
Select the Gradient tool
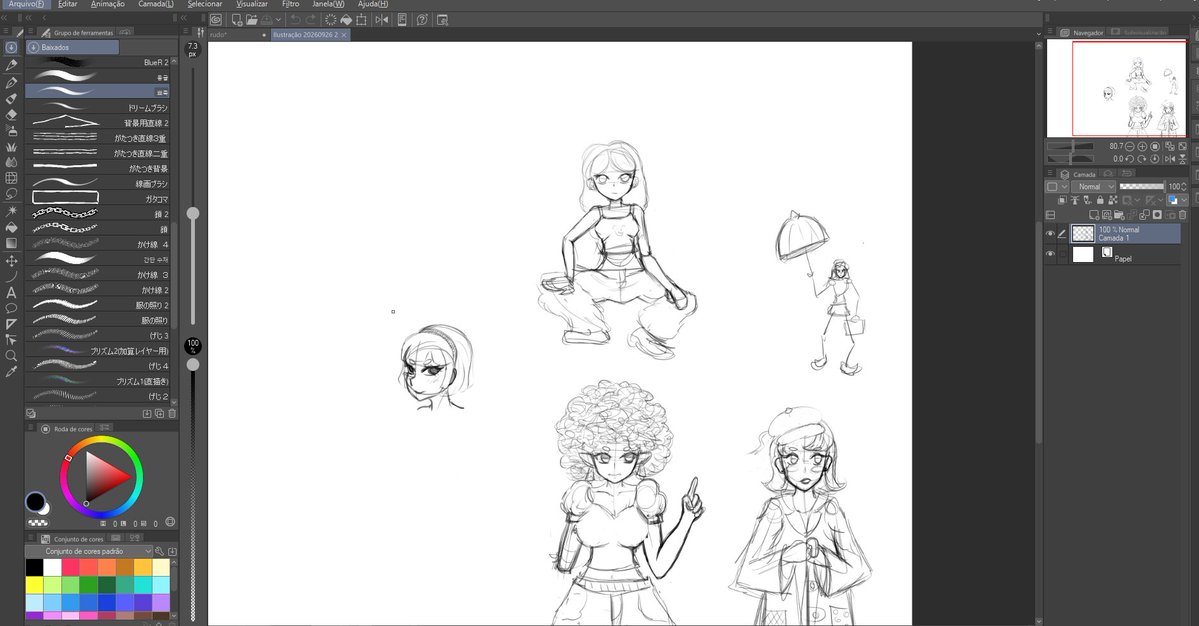coord(11,243)
